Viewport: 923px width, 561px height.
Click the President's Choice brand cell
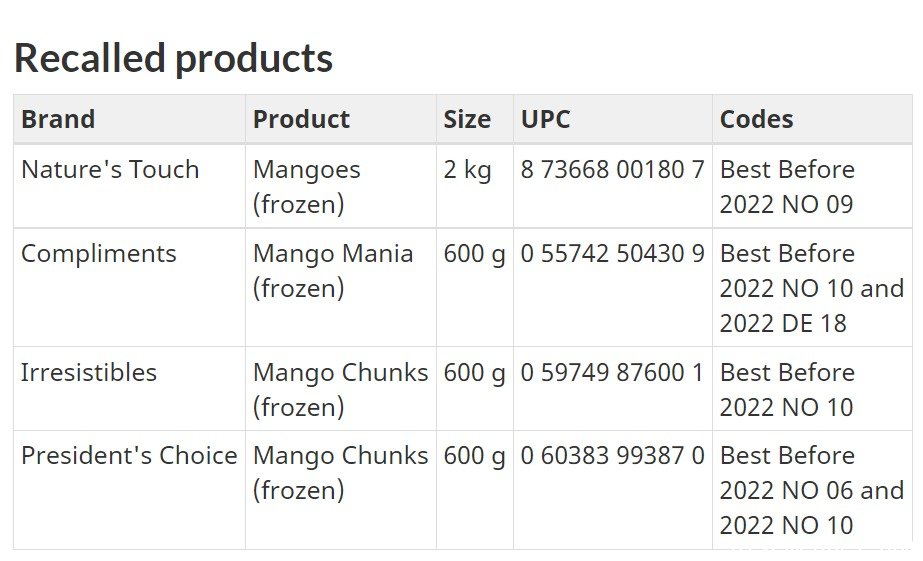pyautogui.click(x=129, y=490)
